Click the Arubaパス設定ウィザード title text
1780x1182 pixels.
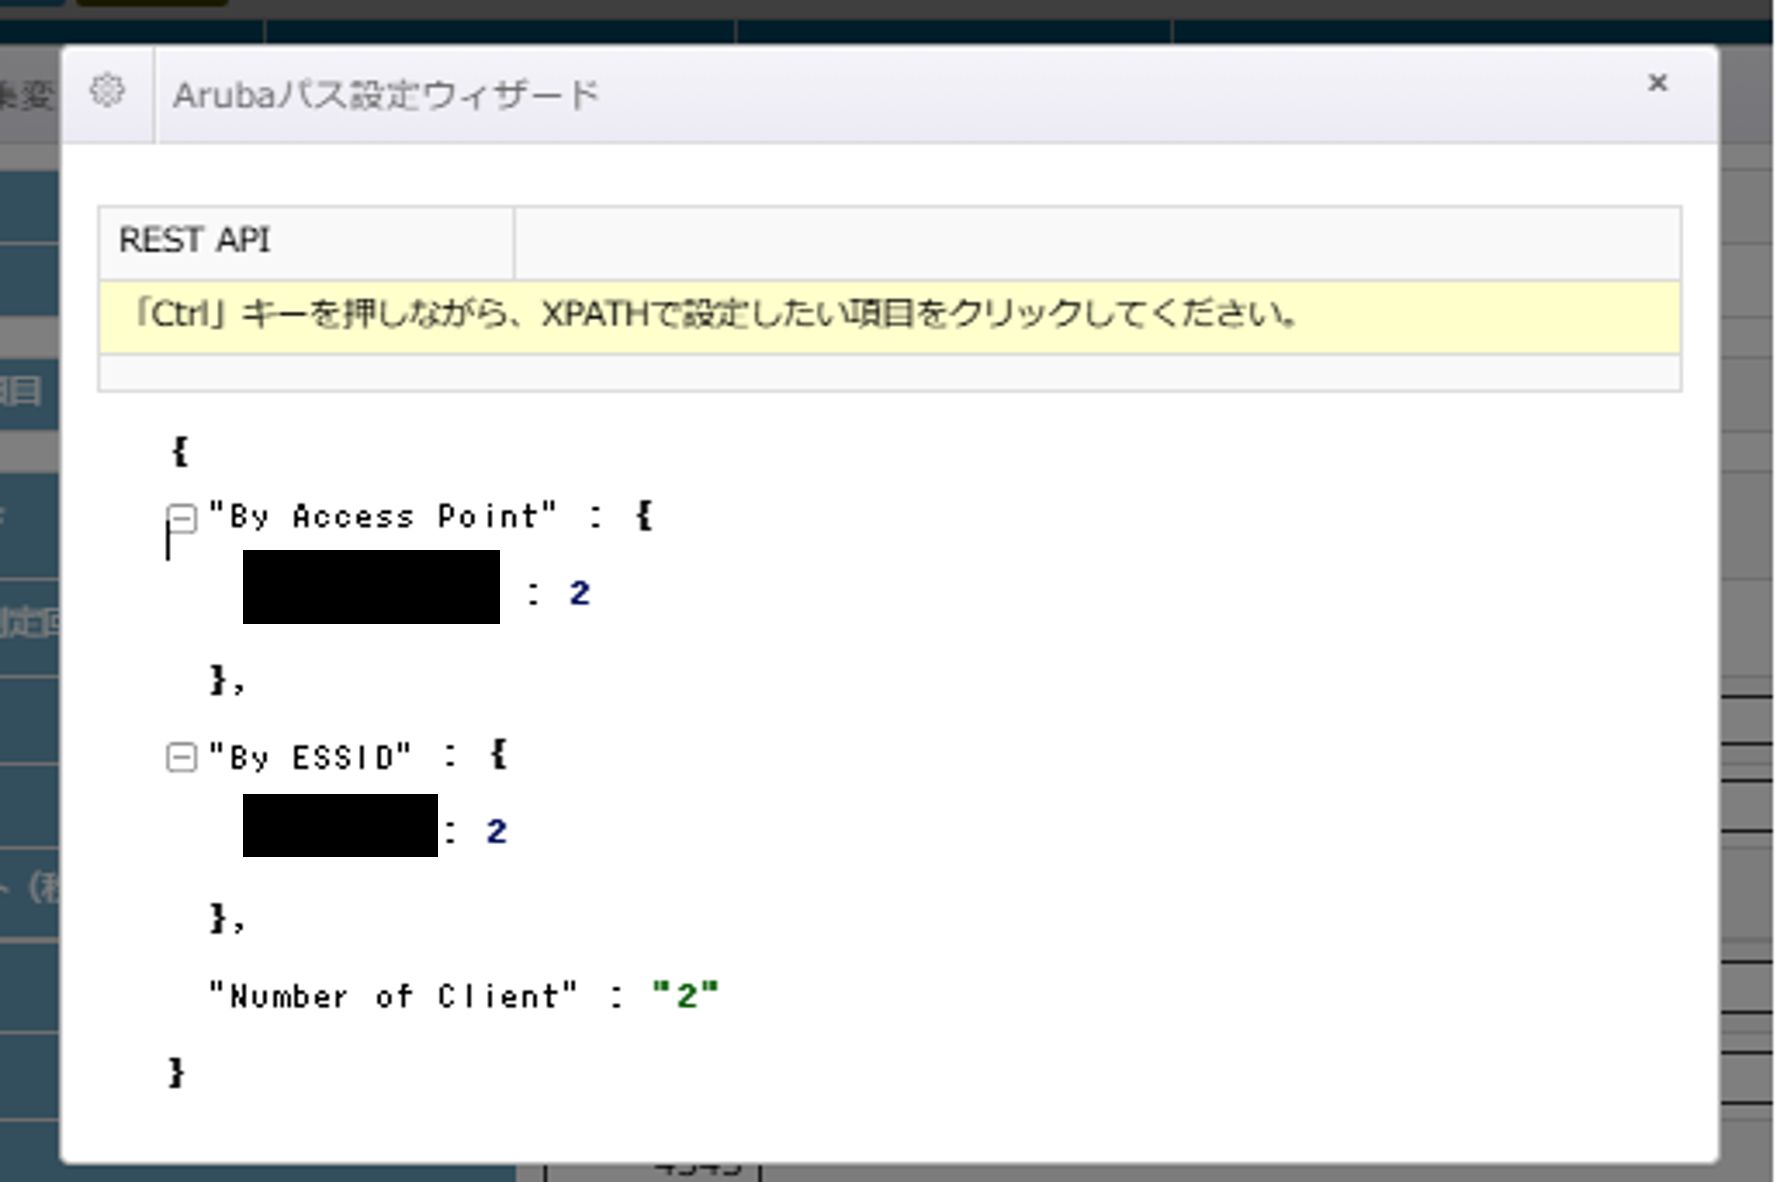pos(386,95)
